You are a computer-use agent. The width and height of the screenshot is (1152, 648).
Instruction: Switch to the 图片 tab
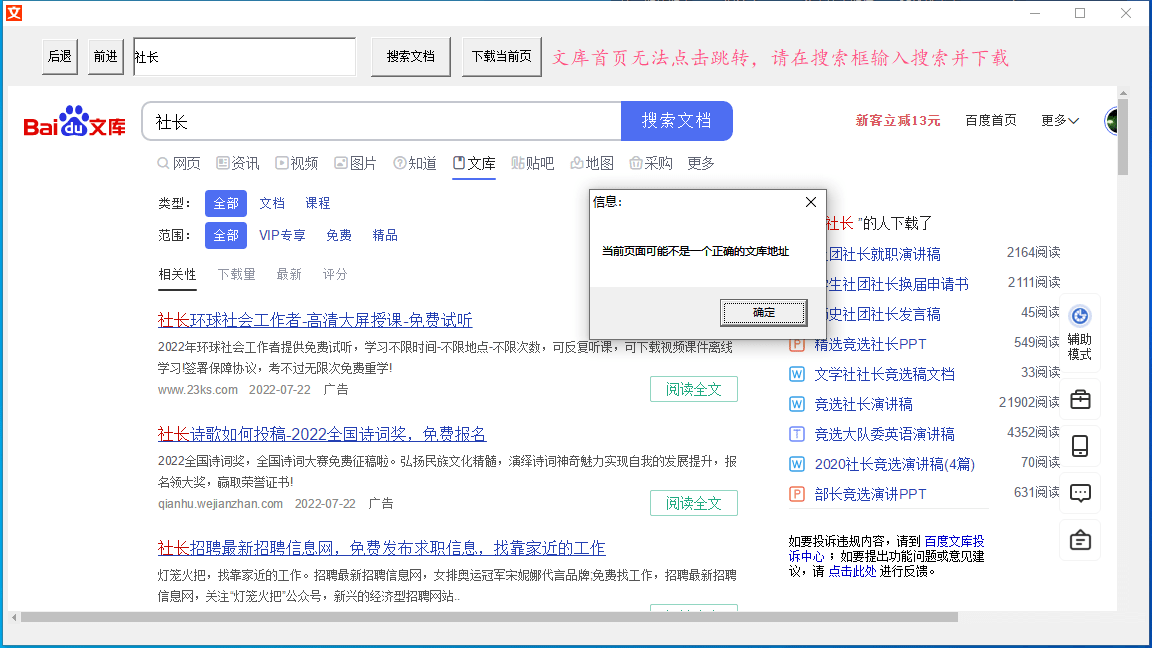pos(356,163)
